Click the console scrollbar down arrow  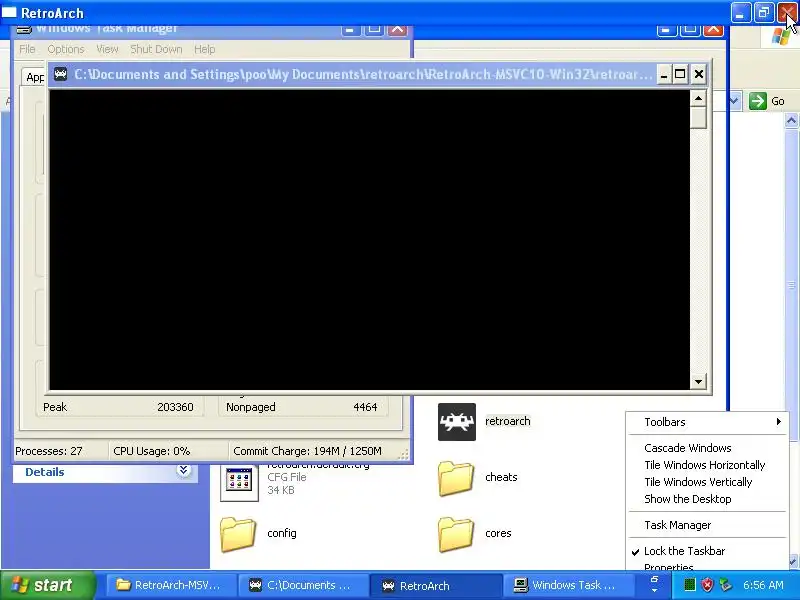[698, 381]
